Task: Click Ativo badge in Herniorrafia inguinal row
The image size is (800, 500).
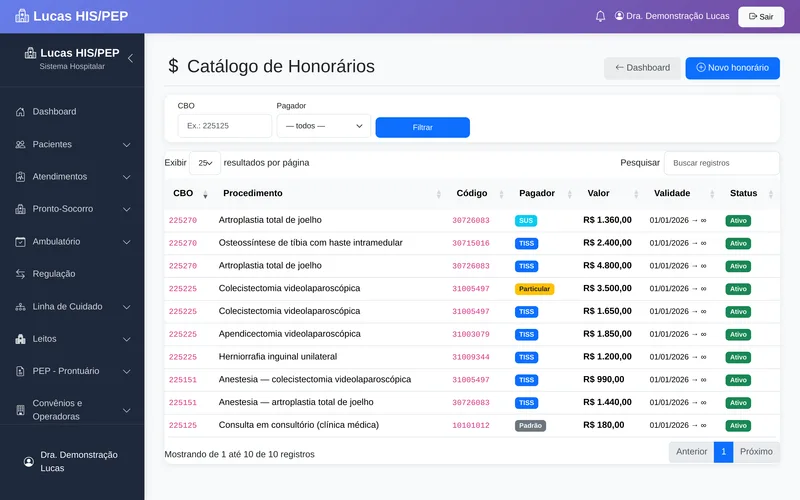Action: (738, 357)
